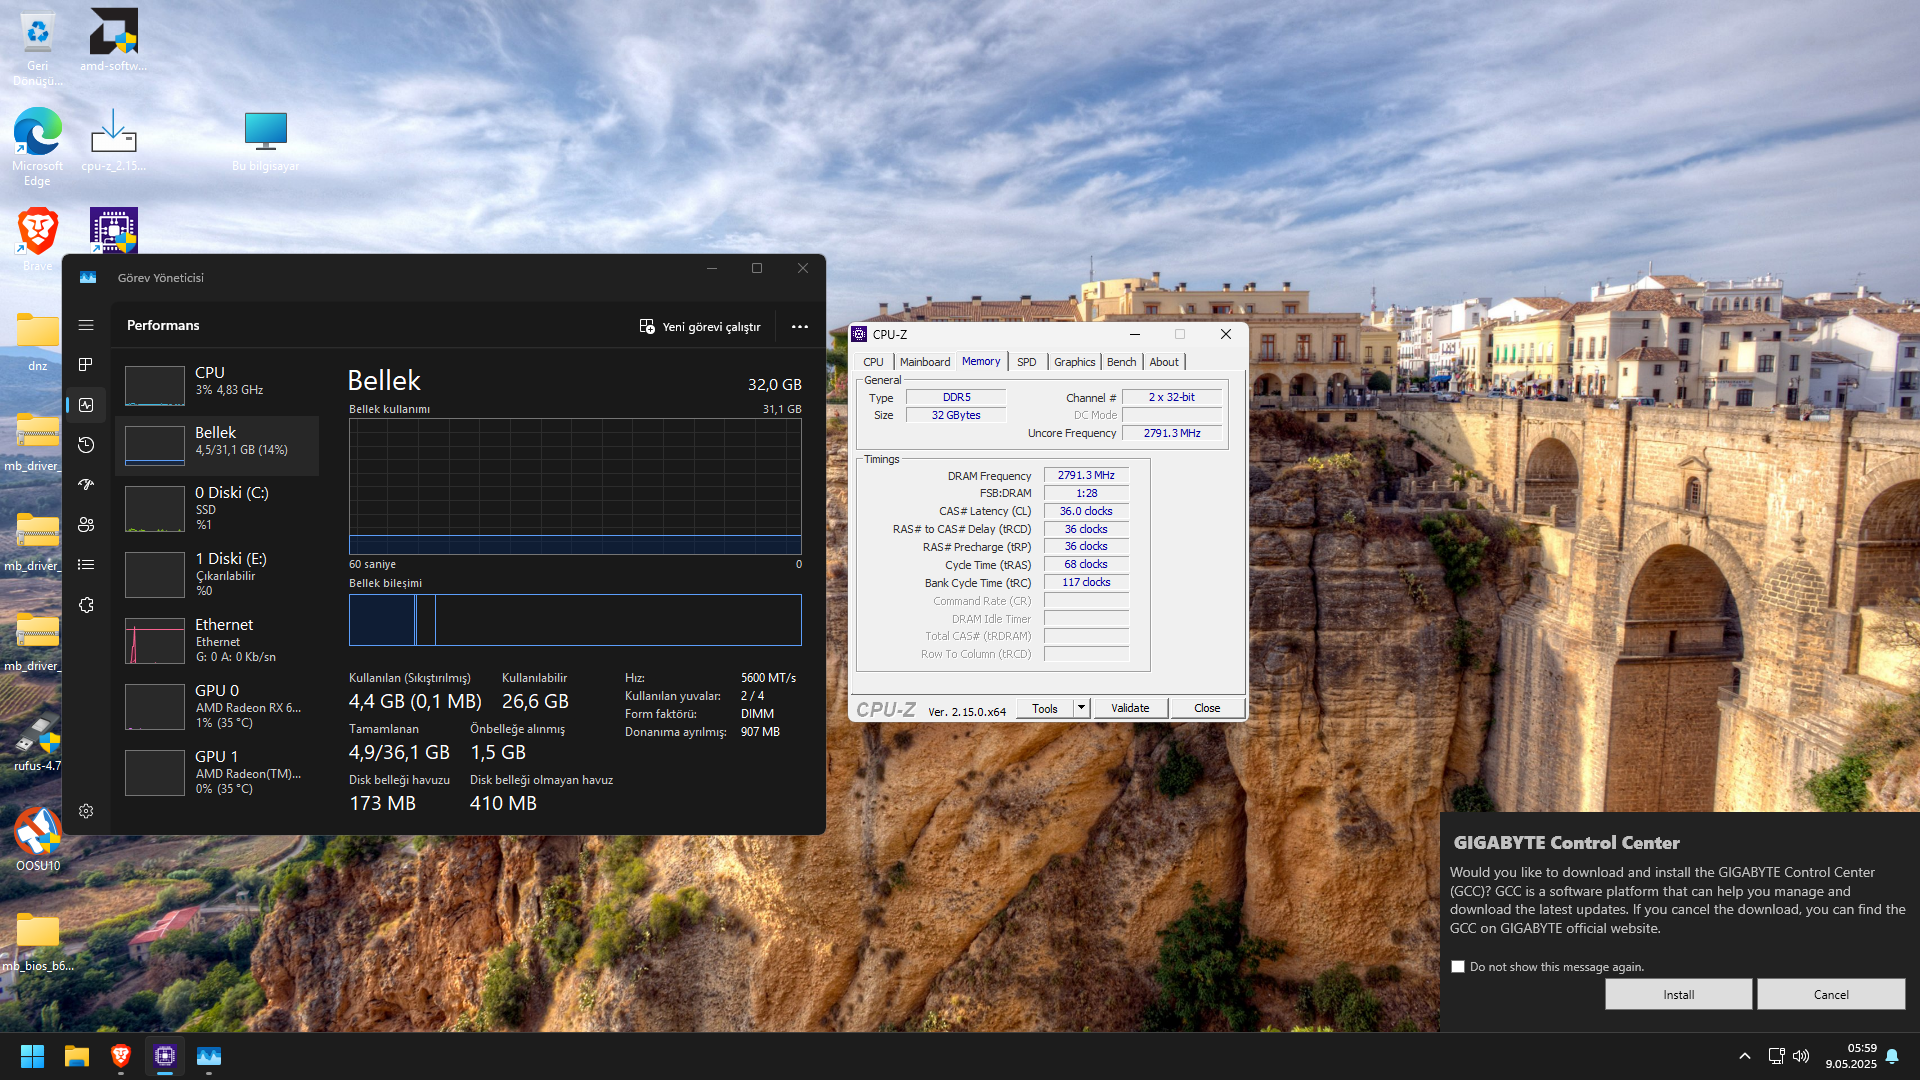The image size is (1920, 1080).
Task: Open rufus-4.7 desktop icon
Action: coord(38,742)
